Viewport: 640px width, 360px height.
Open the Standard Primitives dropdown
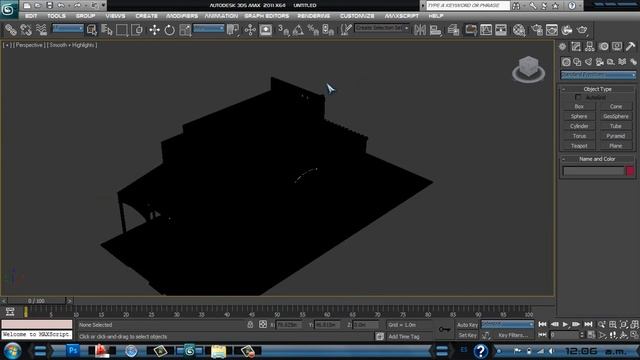598,75
